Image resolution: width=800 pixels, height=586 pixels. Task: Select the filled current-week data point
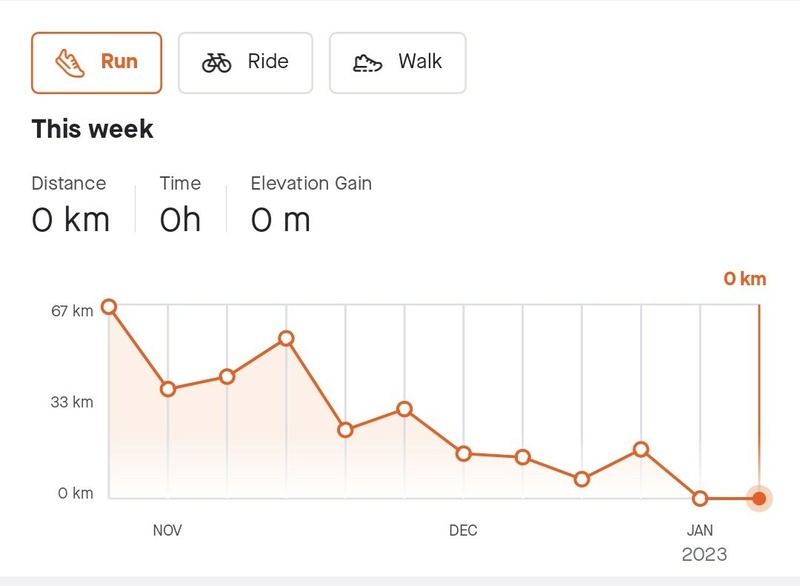tap(759, 498)
